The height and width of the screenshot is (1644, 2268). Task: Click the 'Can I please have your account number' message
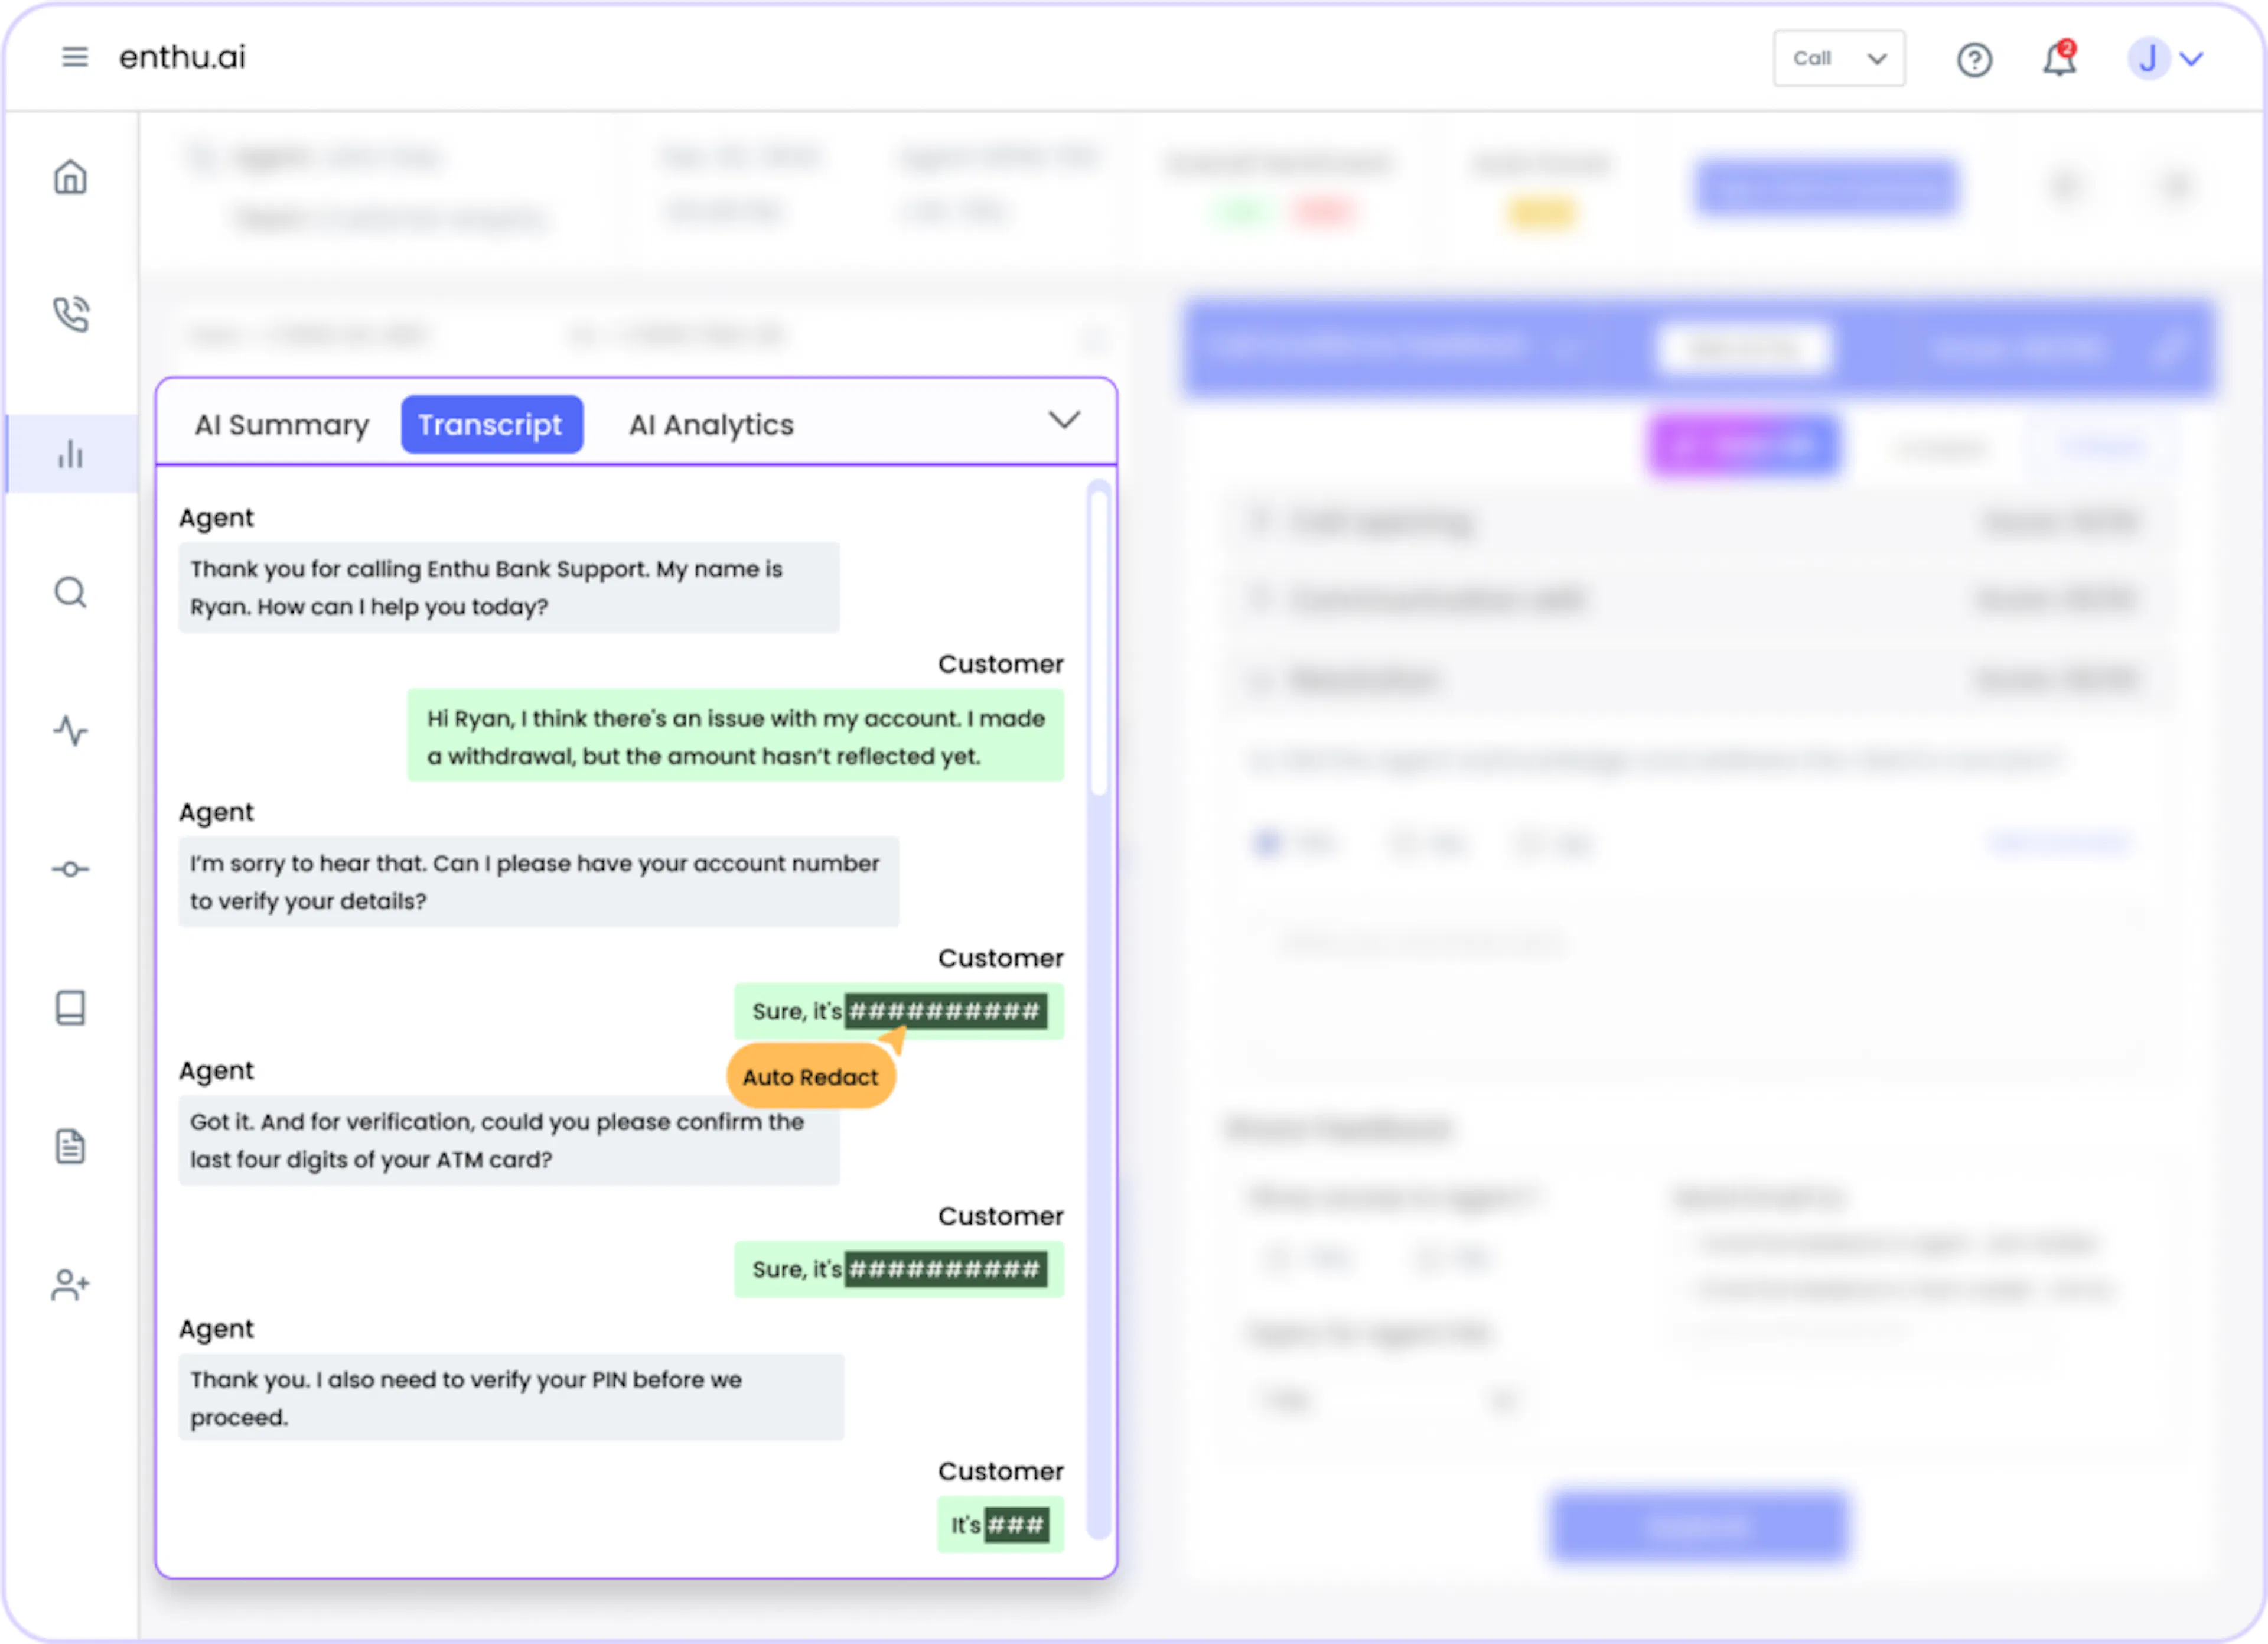(538, 882)
